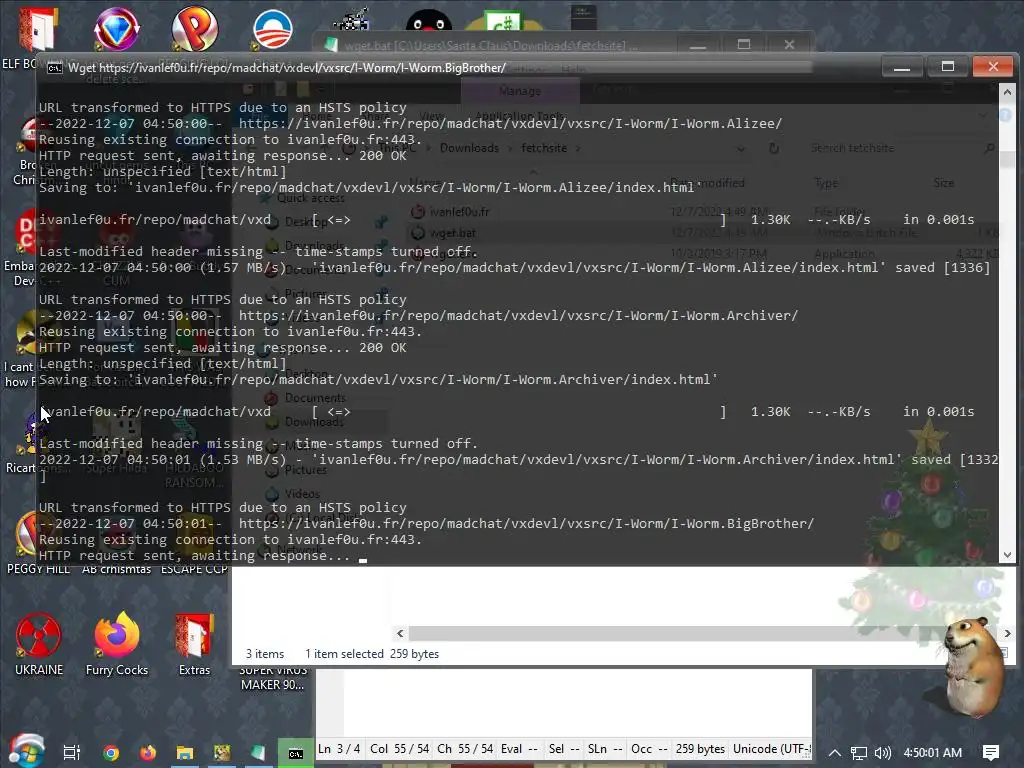Click the 'Ln 3 / 4' status field
This screenshot has width=1024, height=768.
[339, 749]
